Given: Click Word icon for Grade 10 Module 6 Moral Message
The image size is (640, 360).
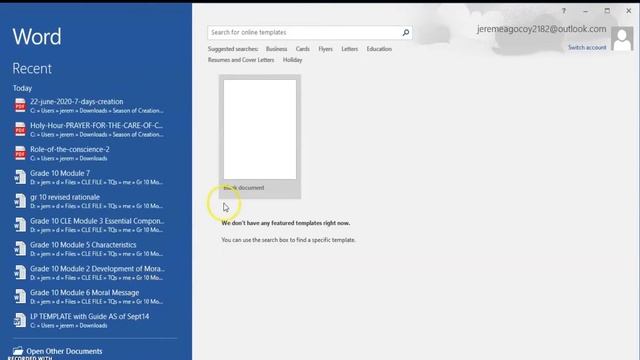Looking at the screenshot, I should click(20, 297).
